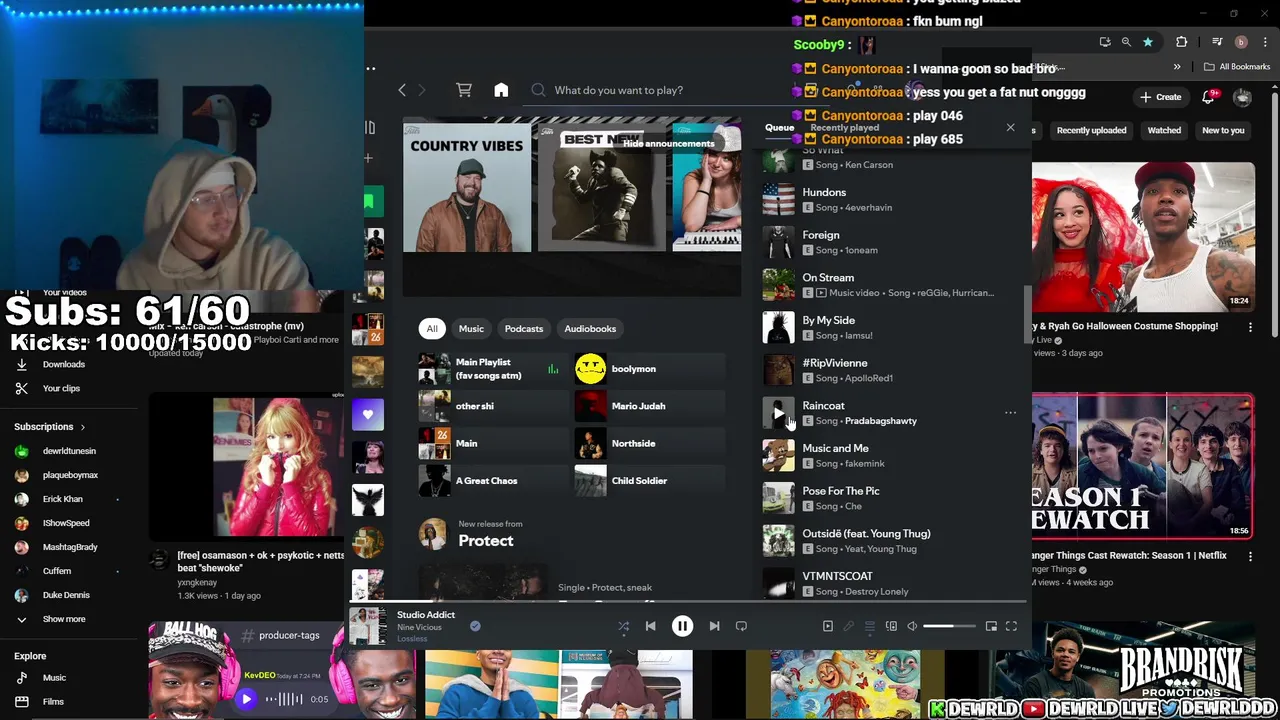Open YouTube notifications bell
Image resolution: width=1280 pixels, height=720 pixels.
click(x=1209, y=97)
